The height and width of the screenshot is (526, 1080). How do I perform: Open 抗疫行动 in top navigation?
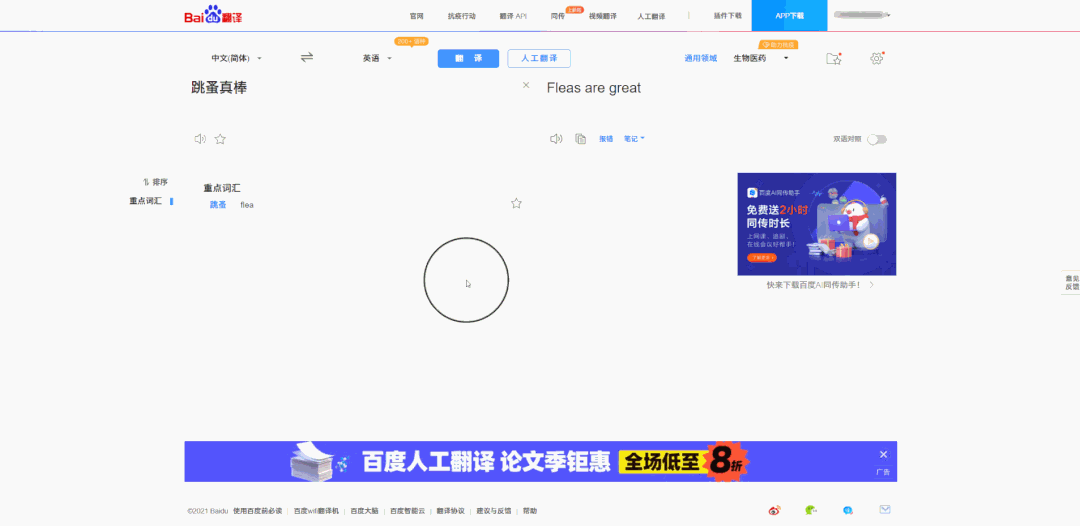pyautogui.click(x=461, y=16)
